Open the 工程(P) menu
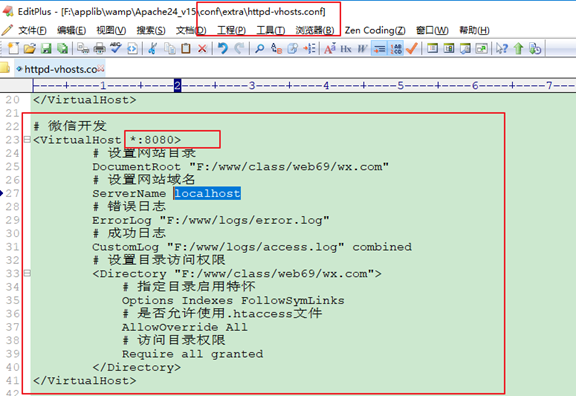576x396 pixels. point(231,30)
